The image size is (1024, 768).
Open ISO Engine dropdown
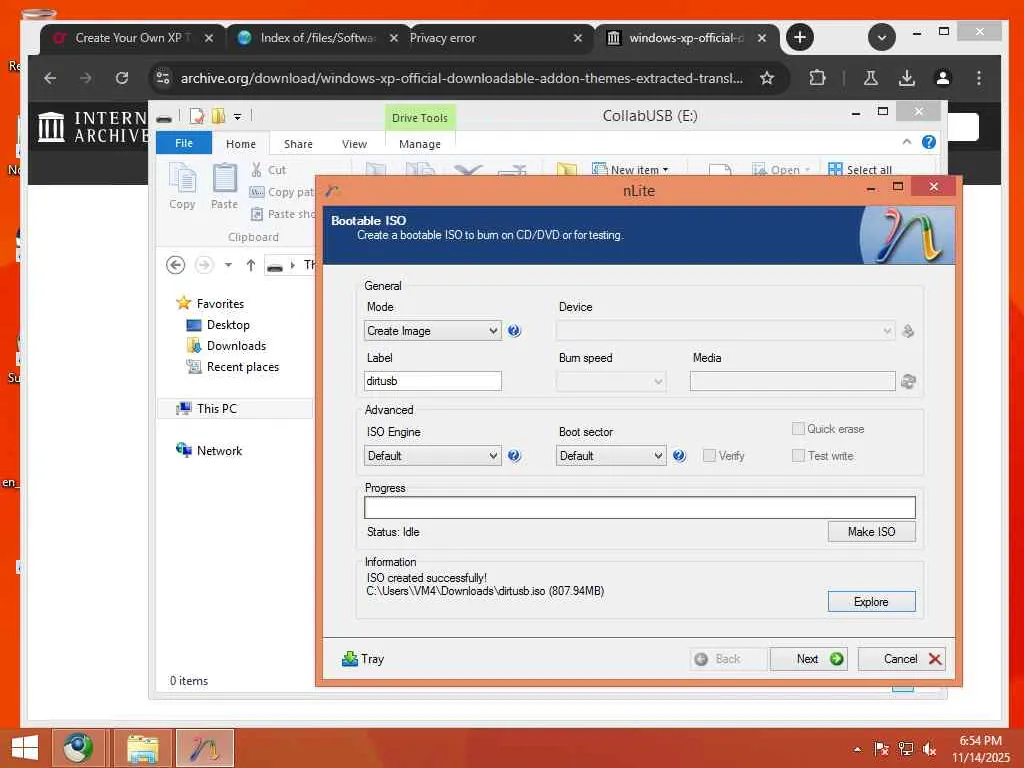click(x=432, y=456)
